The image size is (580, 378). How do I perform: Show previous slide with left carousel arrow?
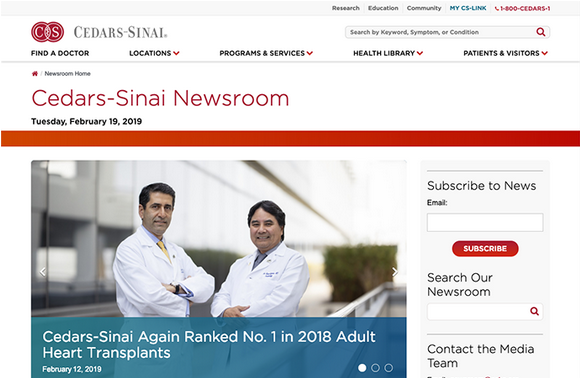(43, 272)
